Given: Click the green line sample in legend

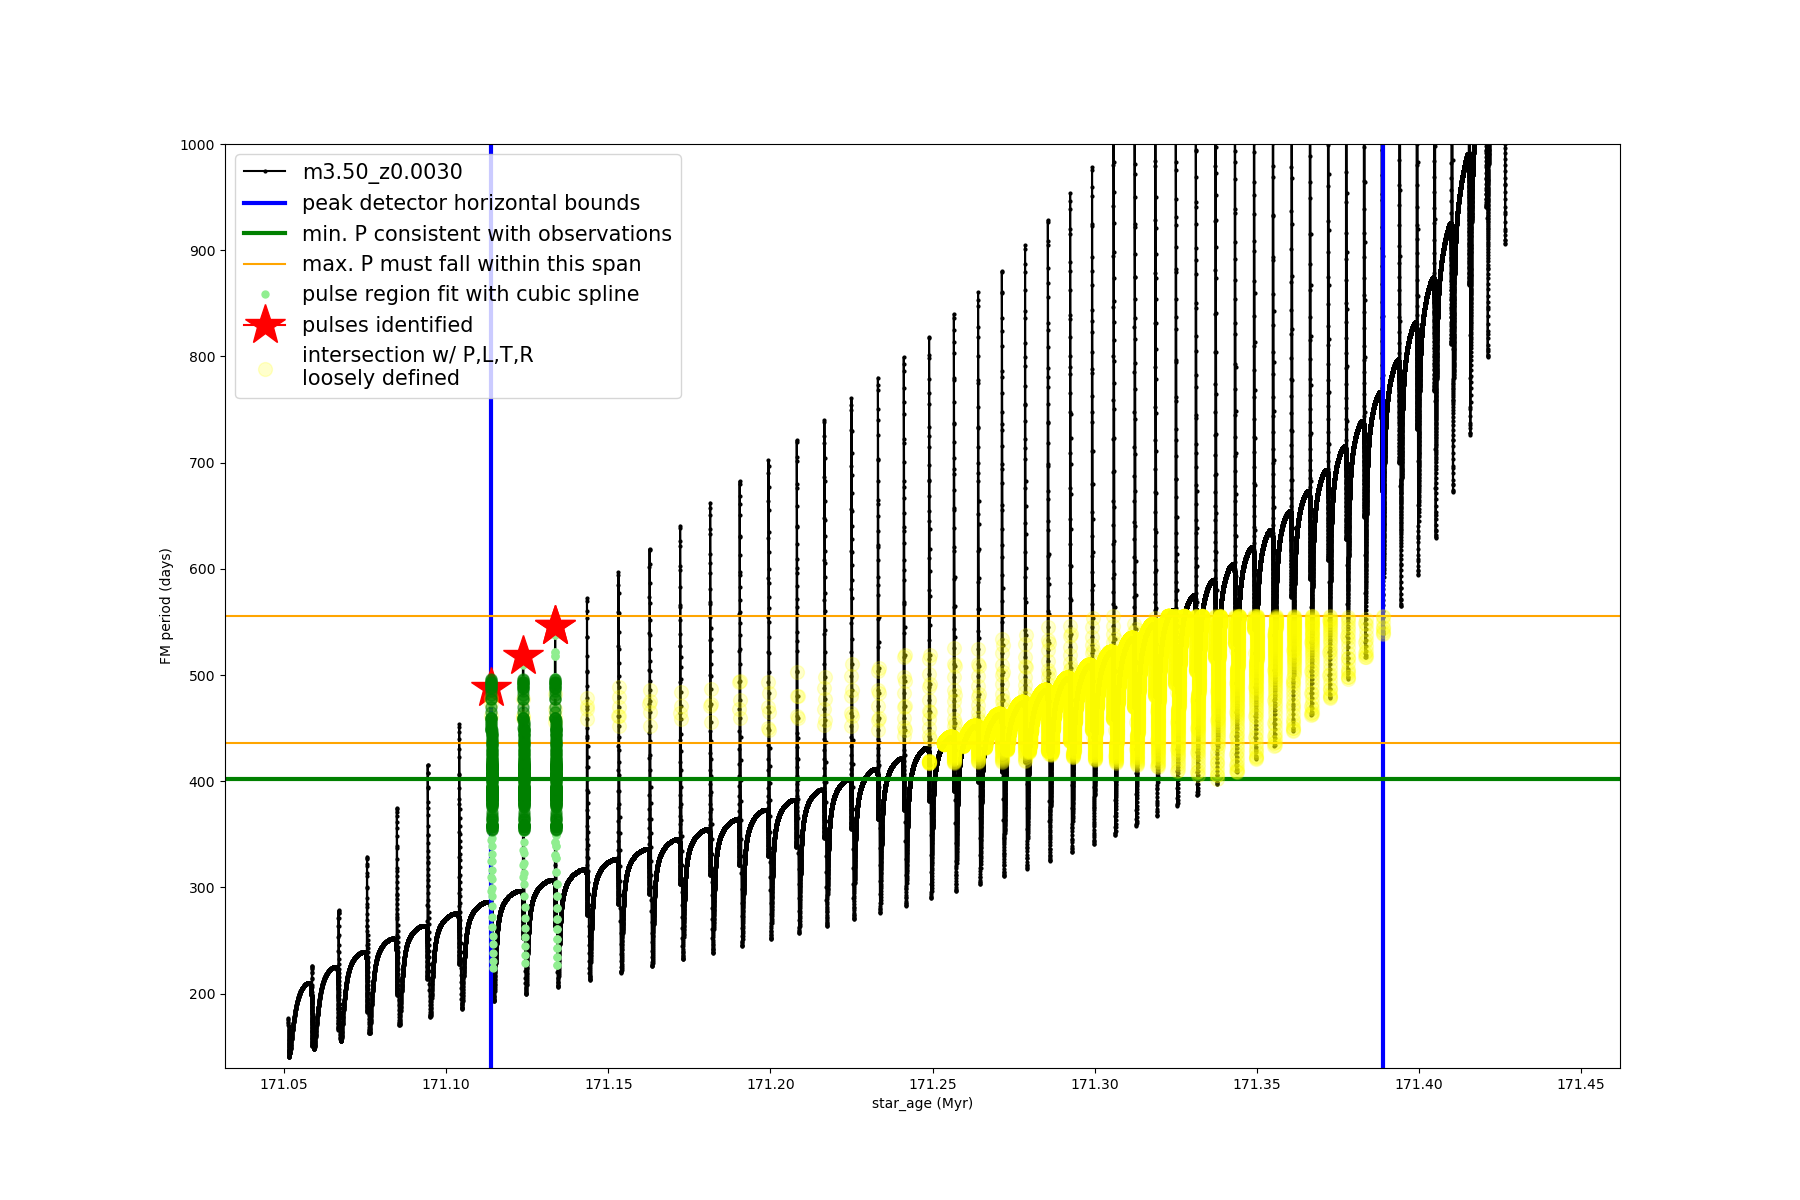Looking at the screenshot, I should coord(265,233).
